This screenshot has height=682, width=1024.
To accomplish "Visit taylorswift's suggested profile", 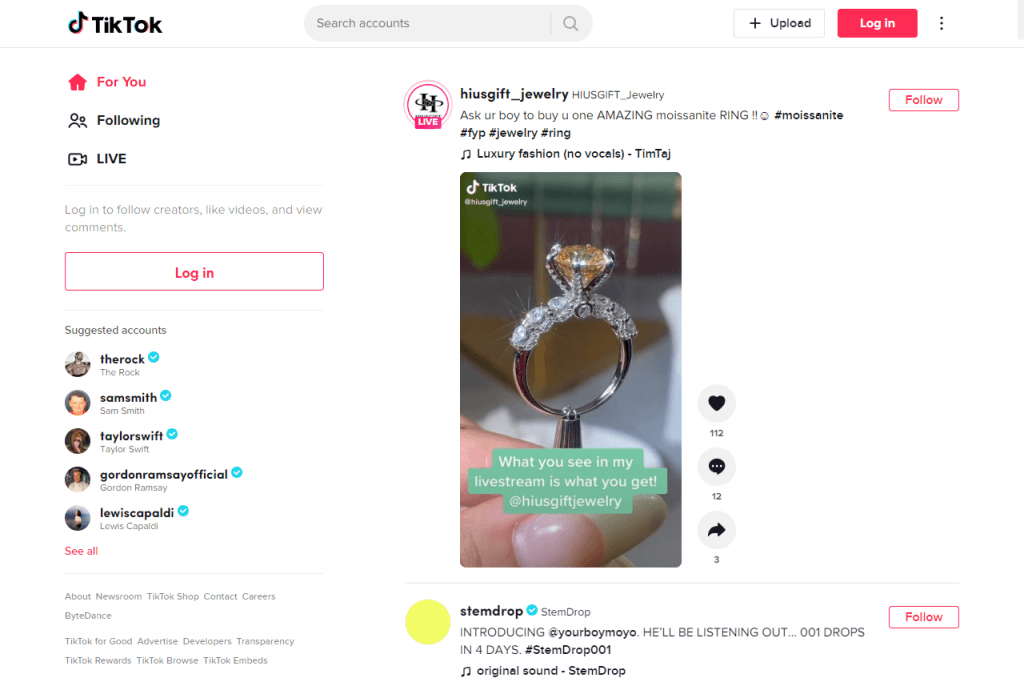I will click(x=131, y=435).
